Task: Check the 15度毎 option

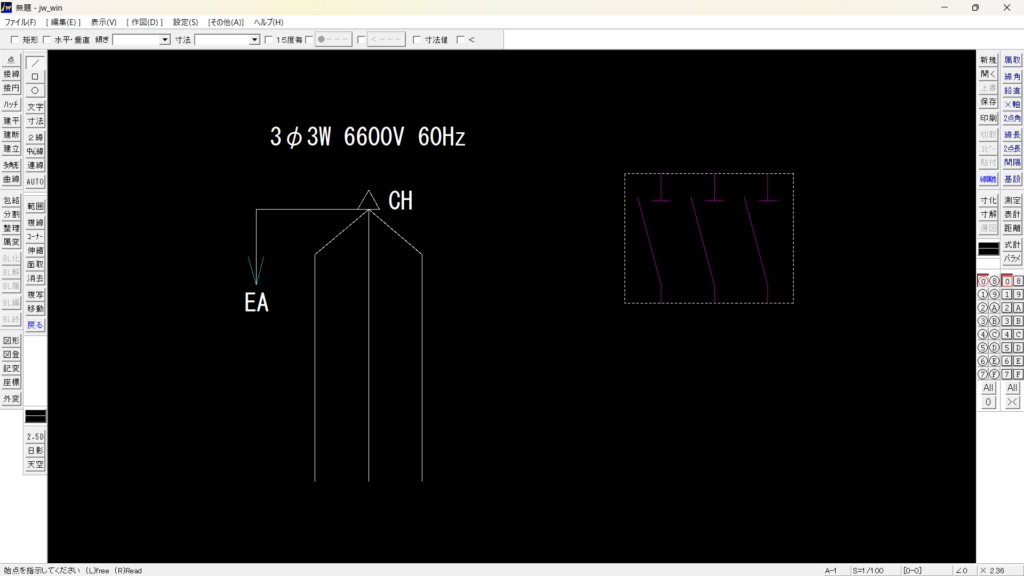Action: coord(268,40)
